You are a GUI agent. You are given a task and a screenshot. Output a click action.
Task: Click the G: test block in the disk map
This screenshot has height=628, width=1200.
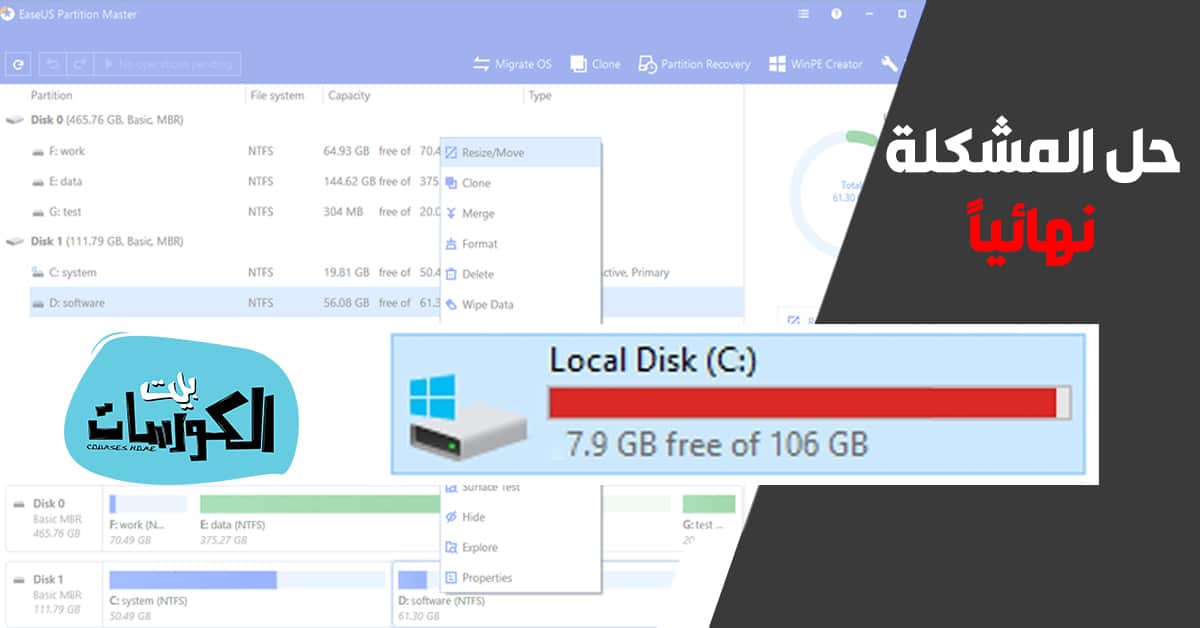click(x=709, y=518)
